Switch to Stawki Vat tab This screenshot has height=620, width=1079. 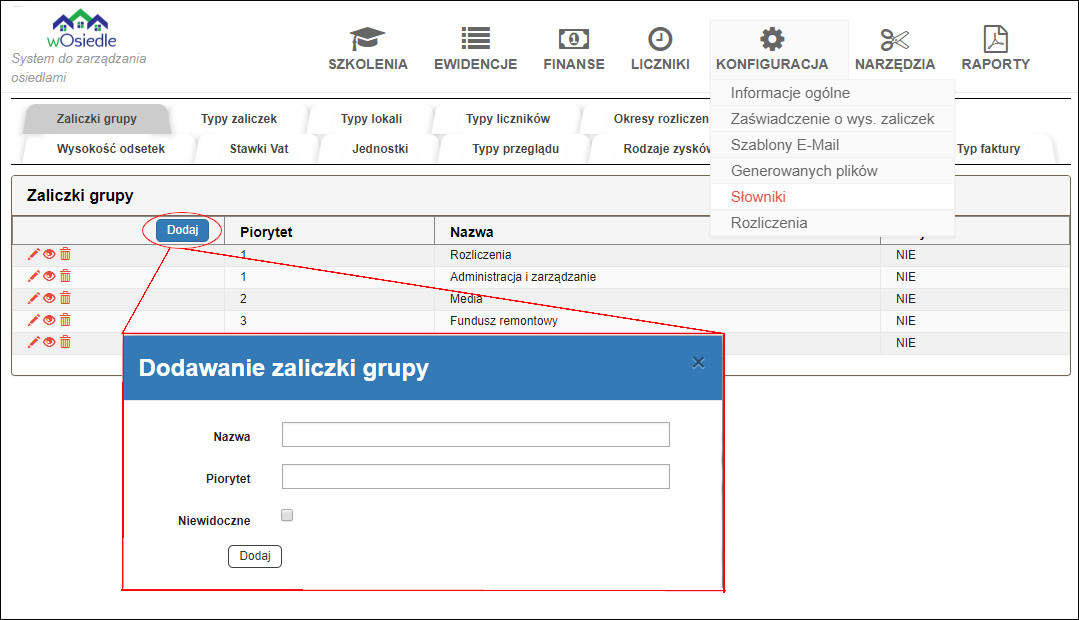pos(259,149)
